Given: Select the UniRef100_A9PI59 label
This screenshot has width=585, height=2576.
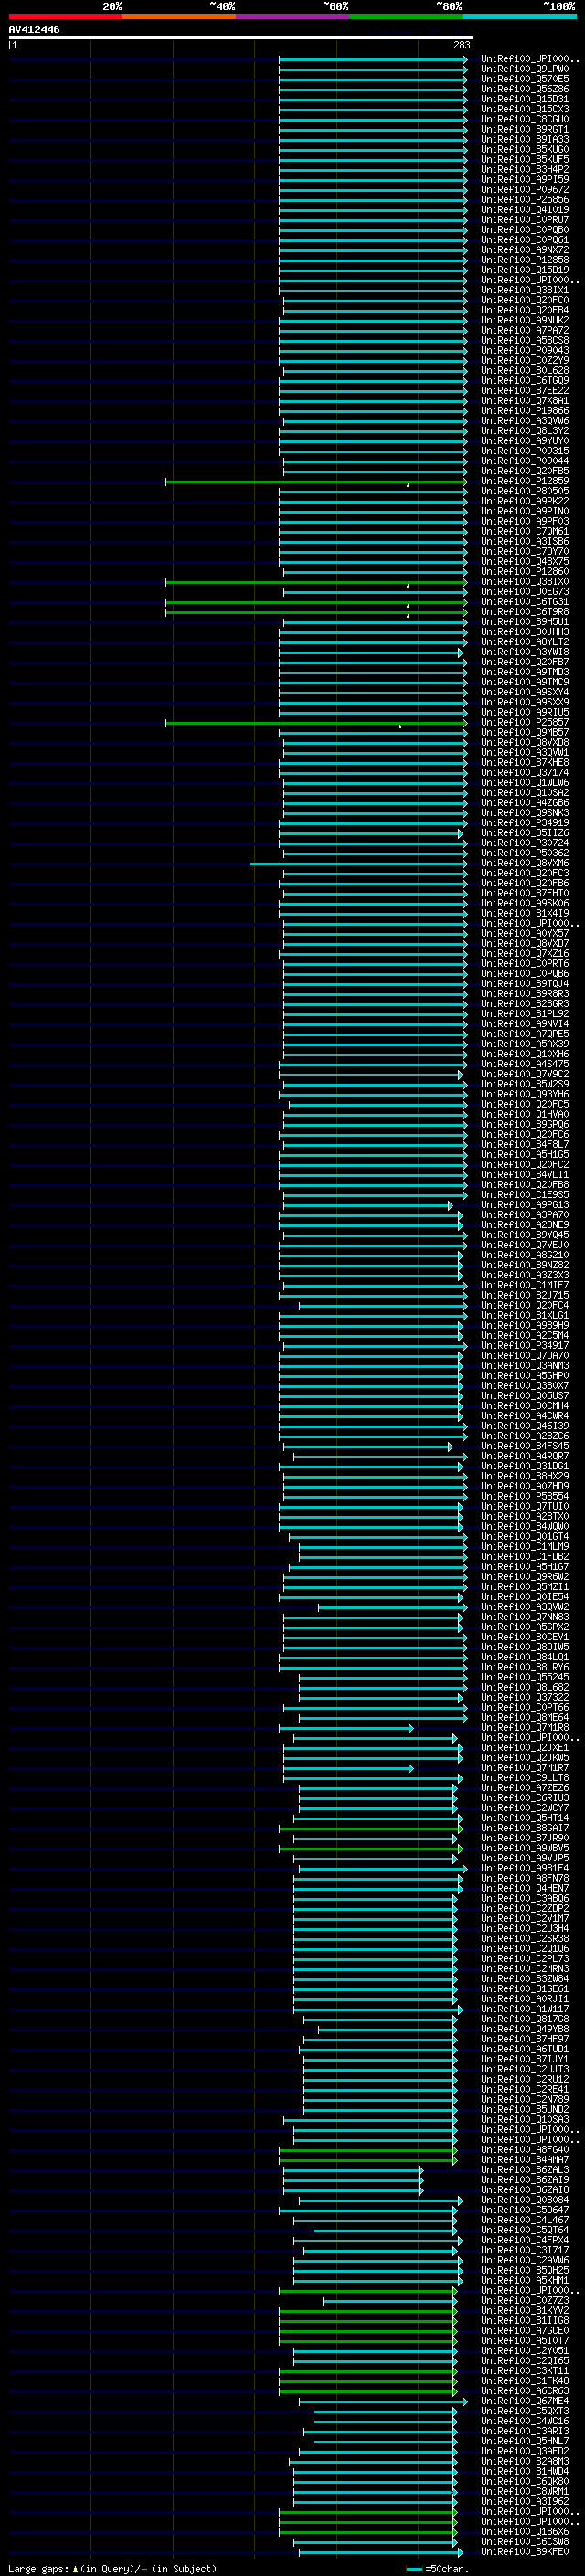Looking at the screenshot, I should (x=525, y=180).
